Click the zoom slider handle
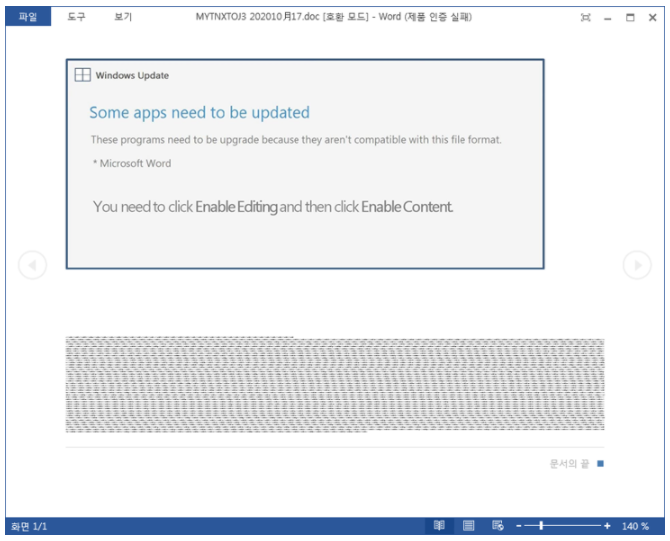The image size is (670, 541). (541, 526)
